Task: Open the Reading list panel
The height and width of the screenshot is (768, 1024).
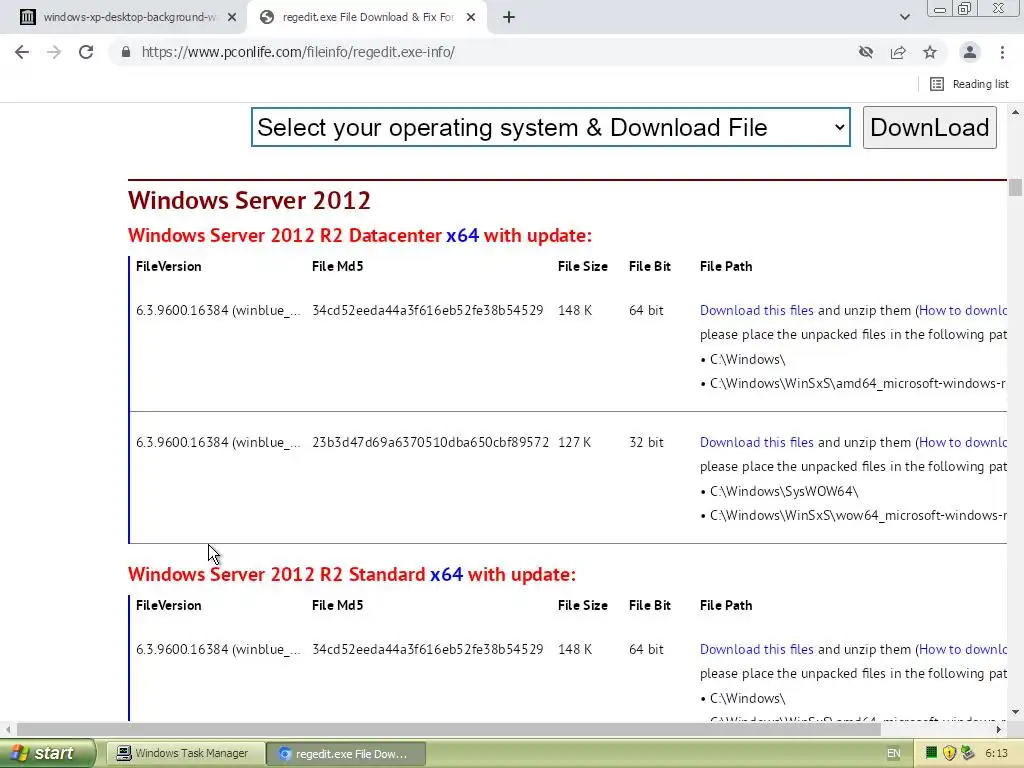Action: click(x=969, y=84)
